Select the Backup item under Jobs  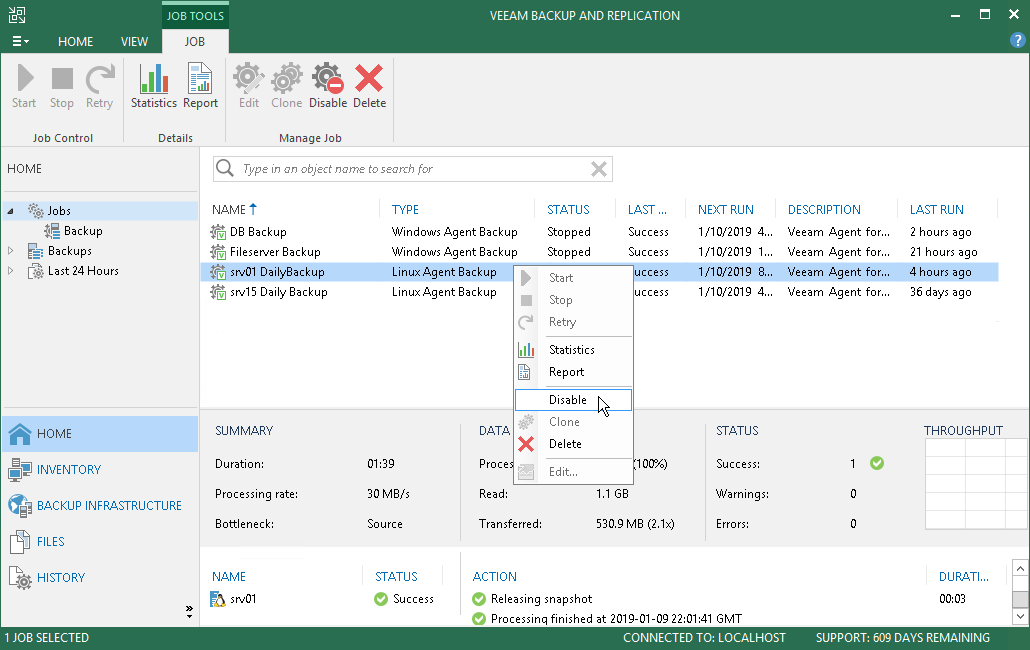83,231
